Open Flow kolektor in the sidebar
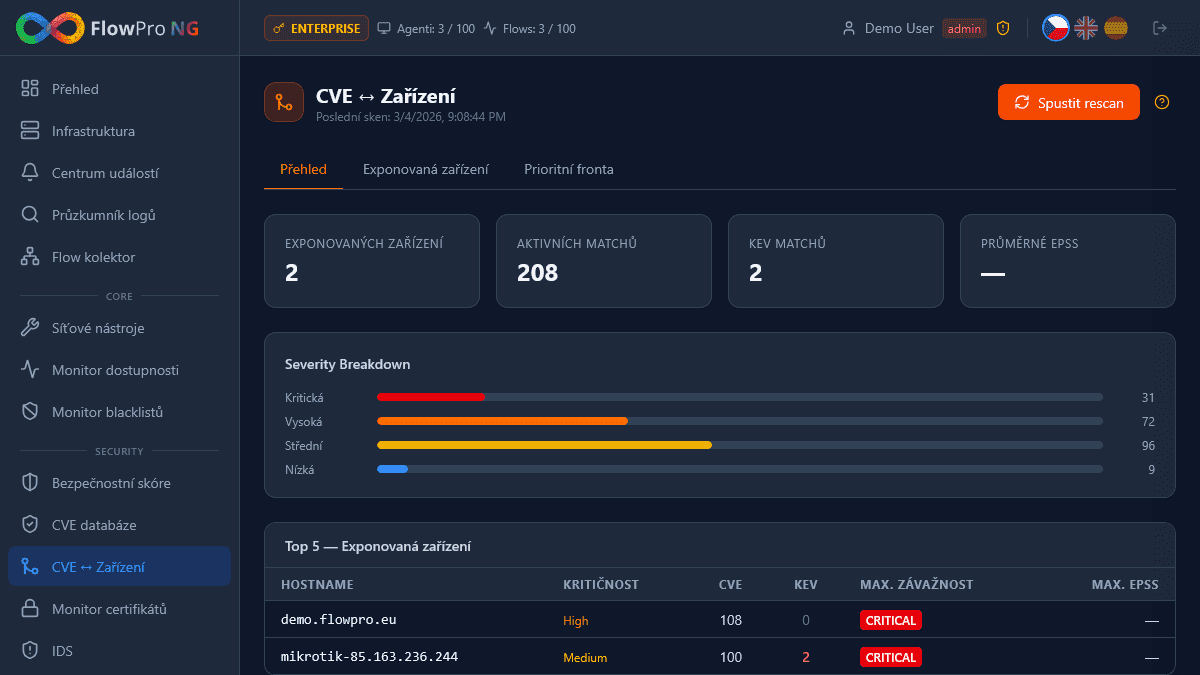1200x675 pixels. pos(119,256)
